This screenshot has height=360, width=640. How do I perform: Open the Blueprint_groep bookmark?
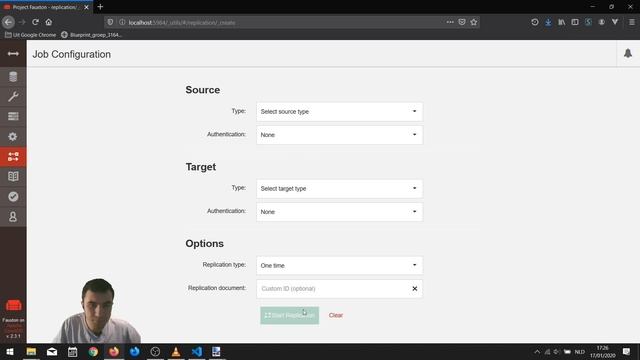click(x=91, y=35)
